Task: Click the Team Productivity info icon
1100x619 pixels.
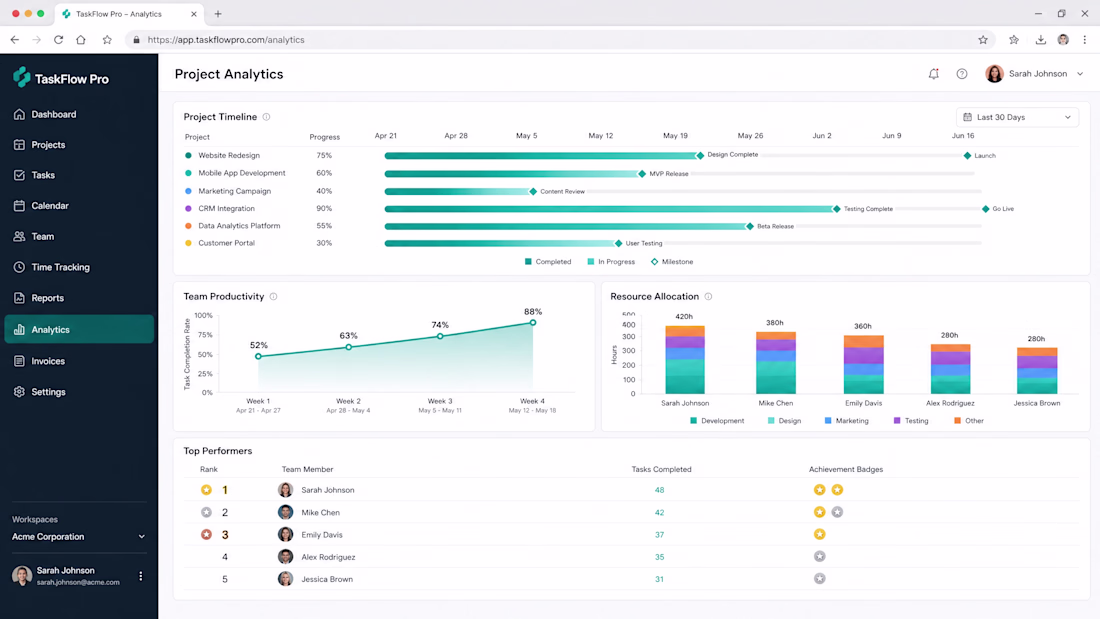Action: (x=274, y=297)
